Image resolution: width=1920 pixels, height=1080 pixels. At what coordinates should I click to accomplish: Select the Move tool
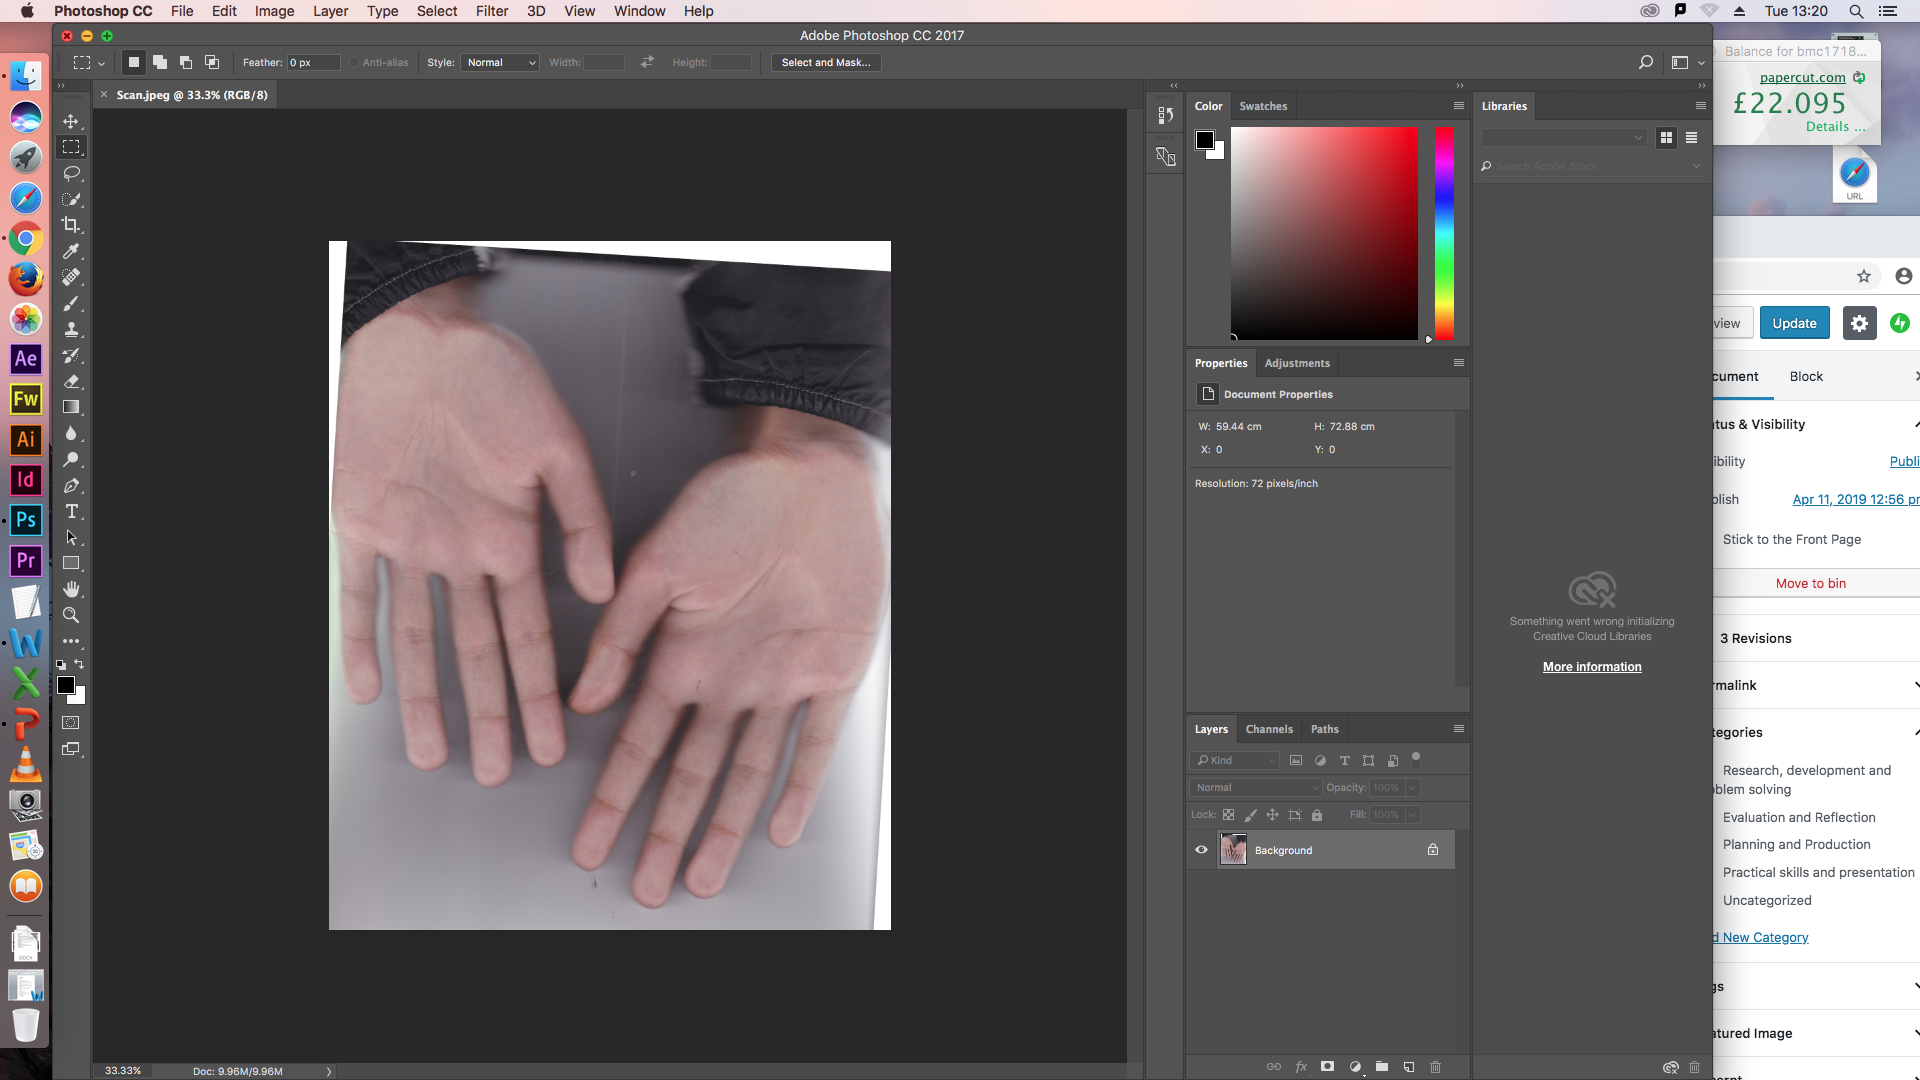[x=71, y=121]
